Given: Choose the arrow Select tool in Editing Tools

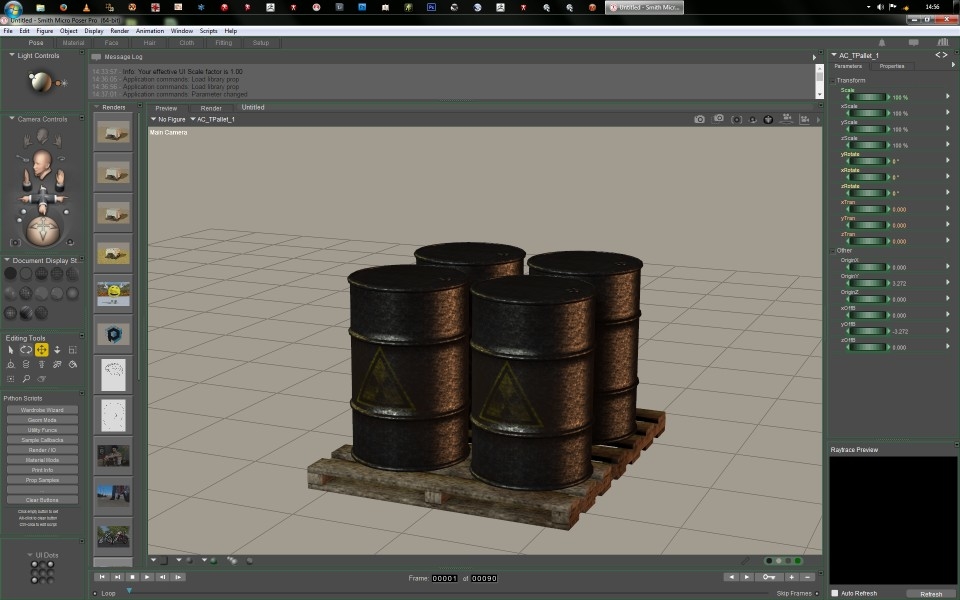Looking at the screenshot, I should tap(11, 350).
